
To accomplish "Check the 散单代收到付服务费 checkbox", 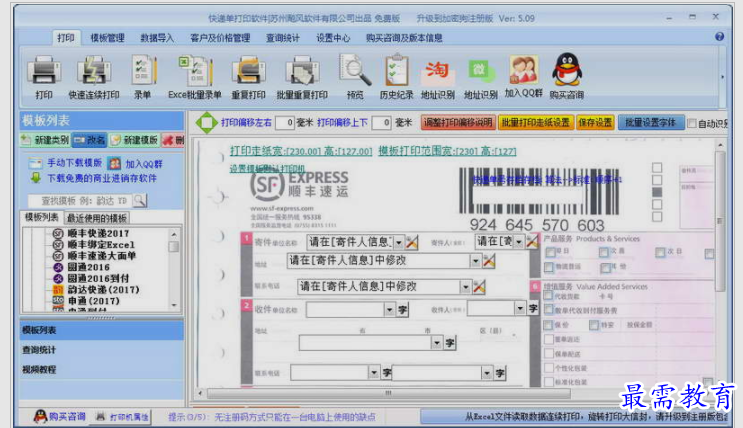I will pyautogui.click(x=549, y=310).
